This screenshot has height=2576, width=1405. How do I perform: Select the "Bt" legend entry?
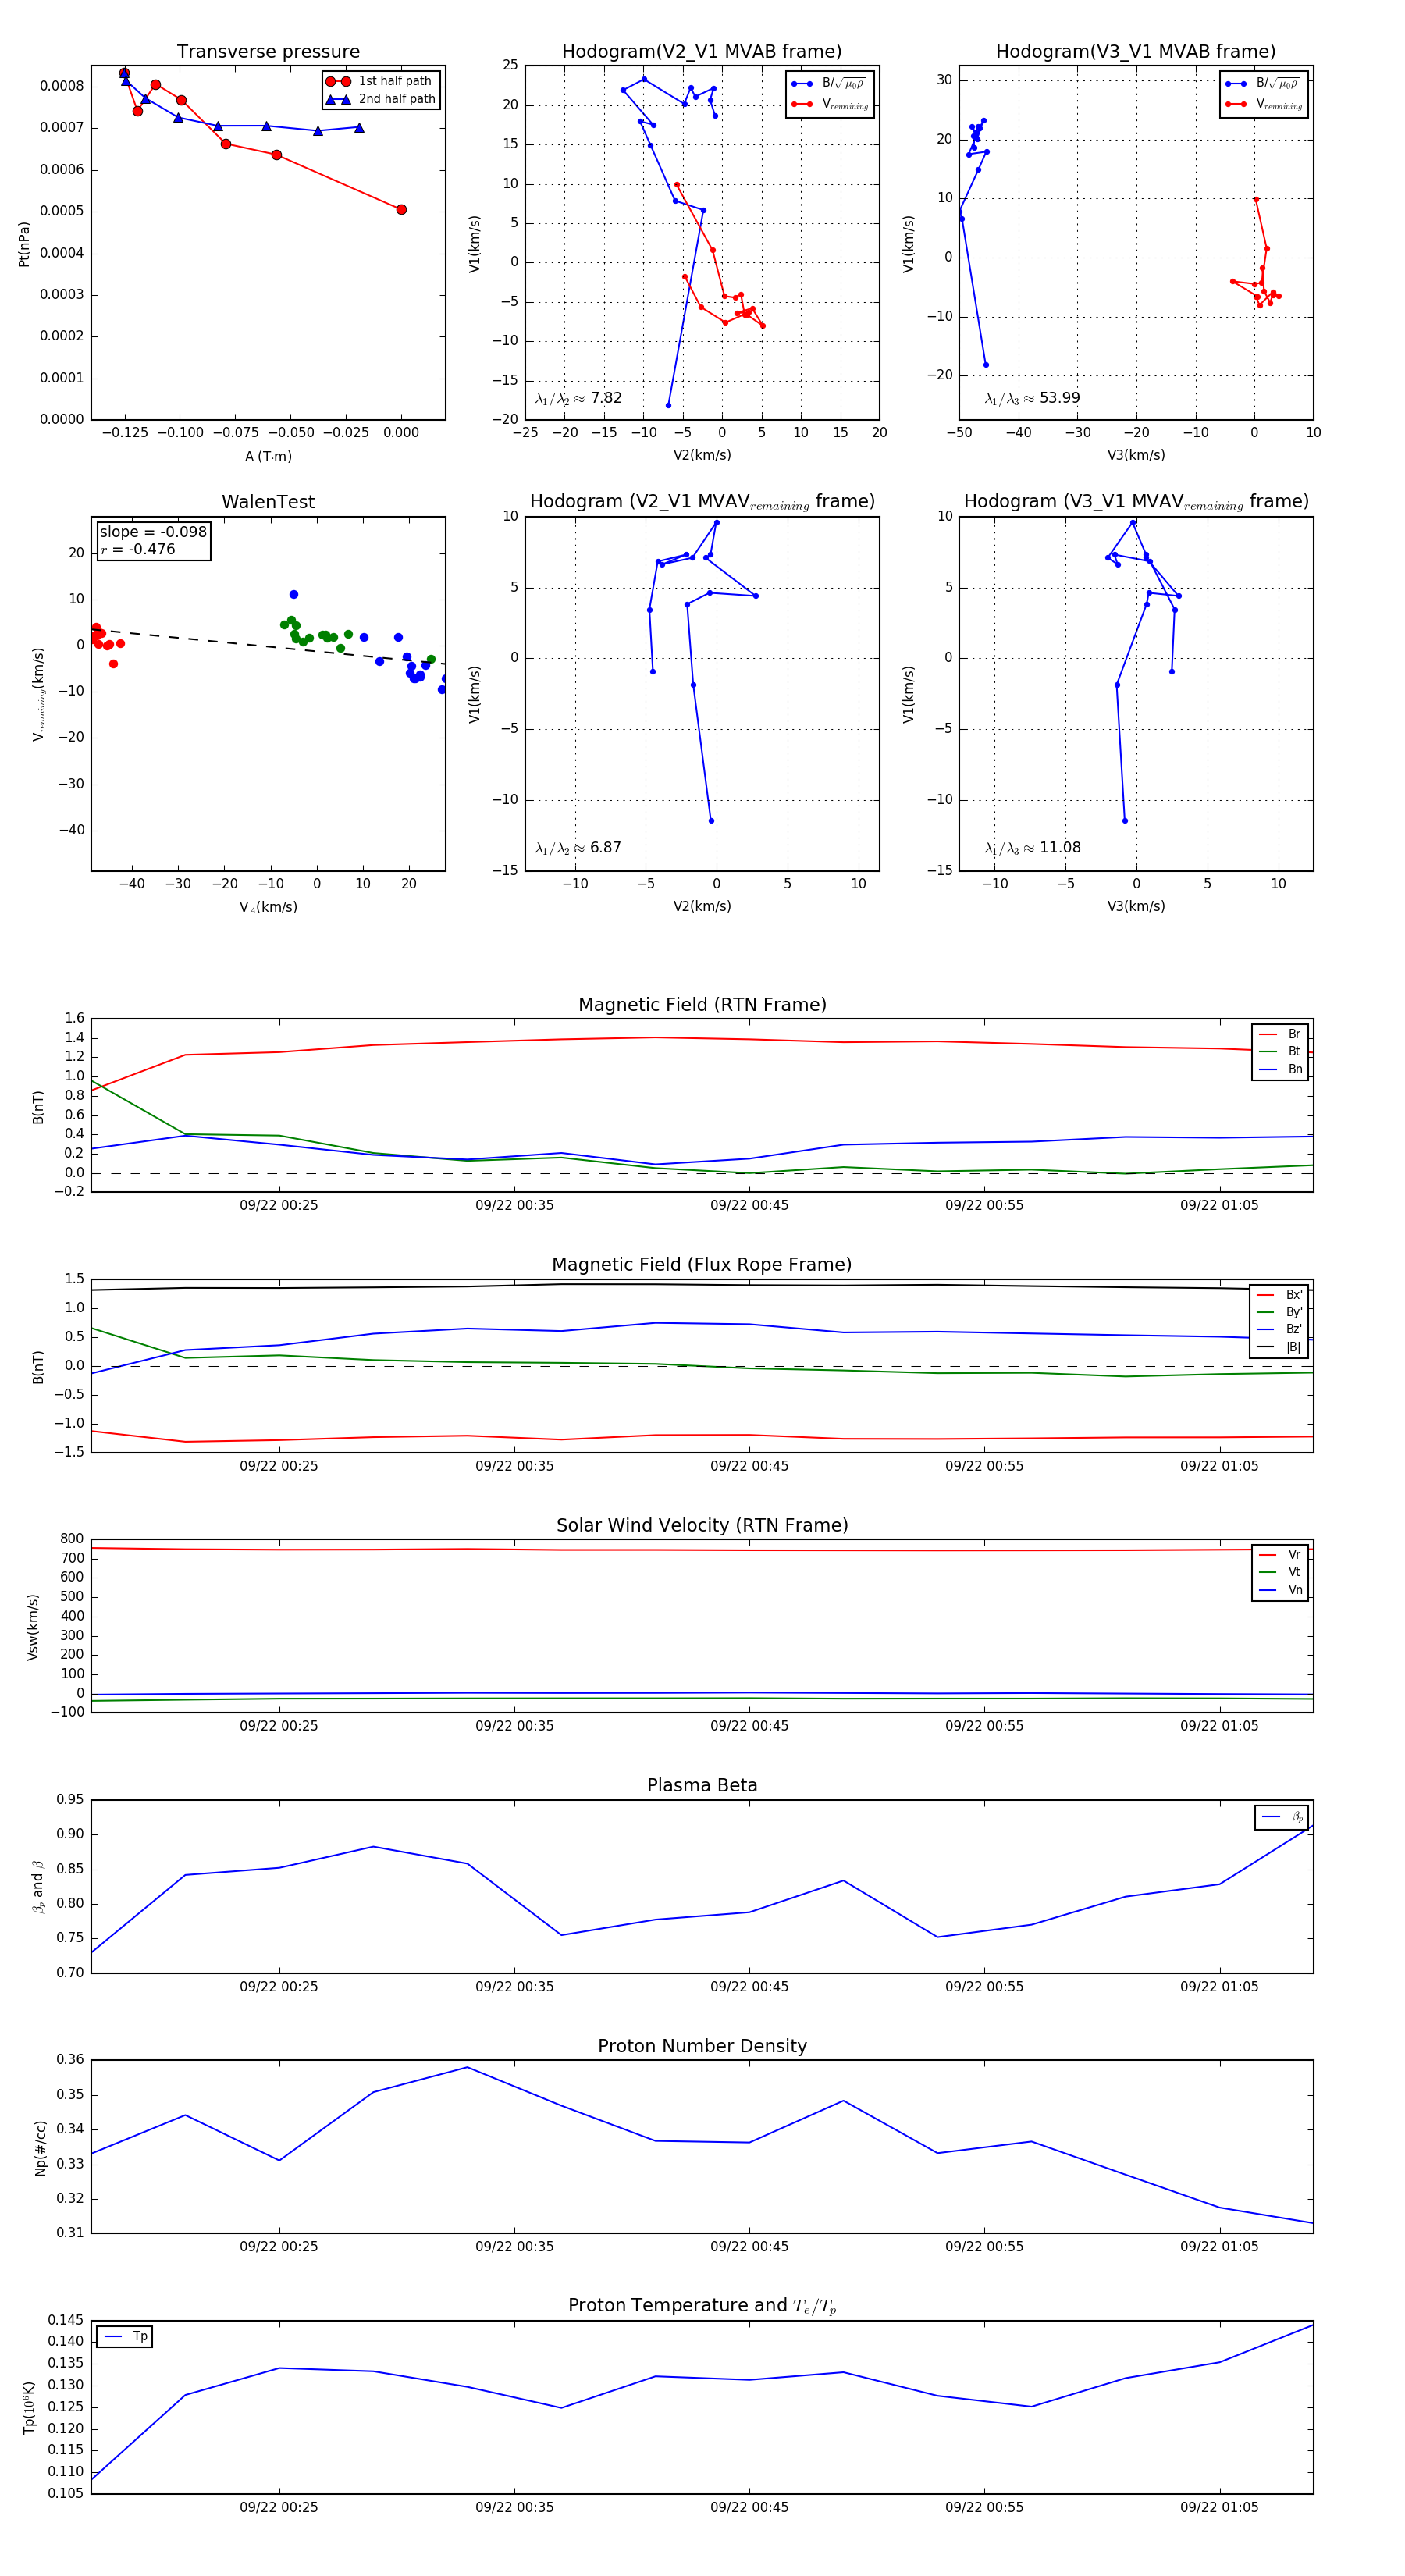click(1280, 1051)
